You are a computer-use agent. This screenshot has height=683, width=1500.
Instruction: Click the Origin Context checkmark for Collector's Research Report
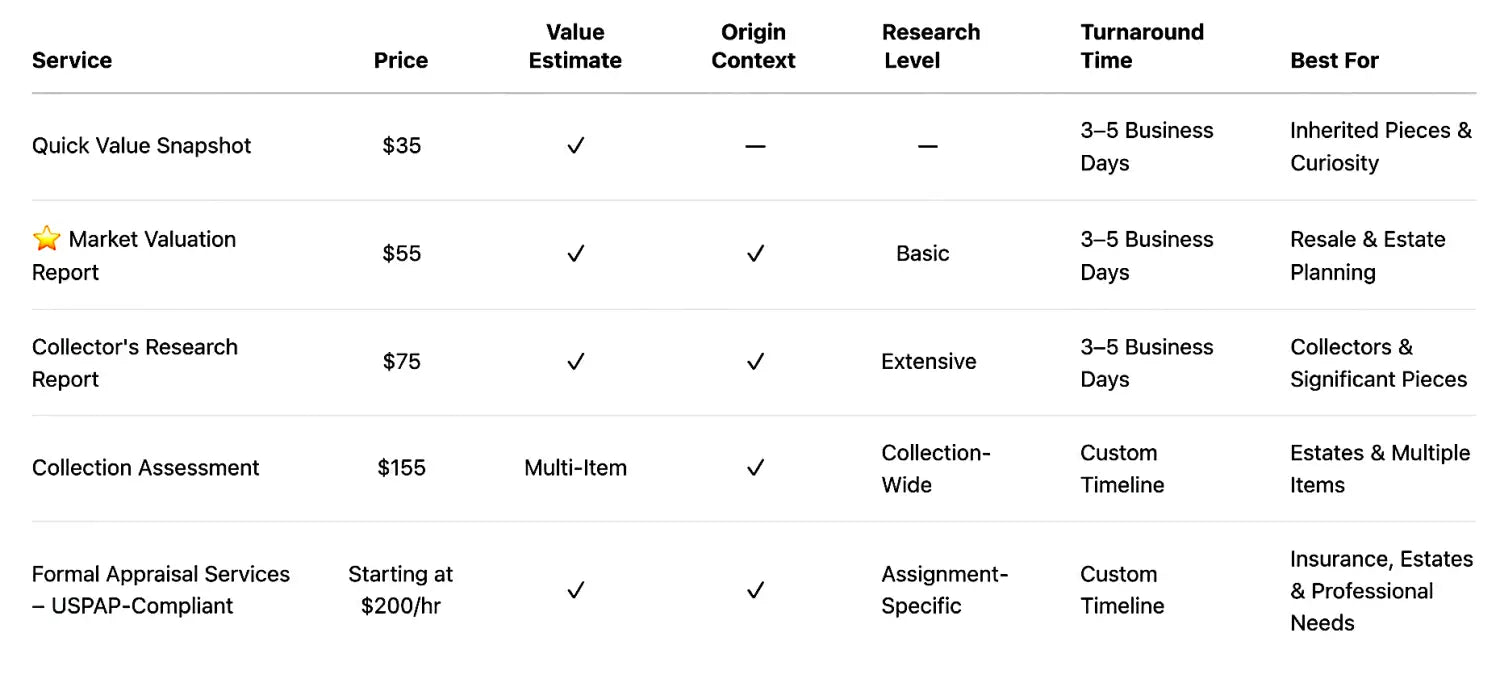click(x=755, y=362)
